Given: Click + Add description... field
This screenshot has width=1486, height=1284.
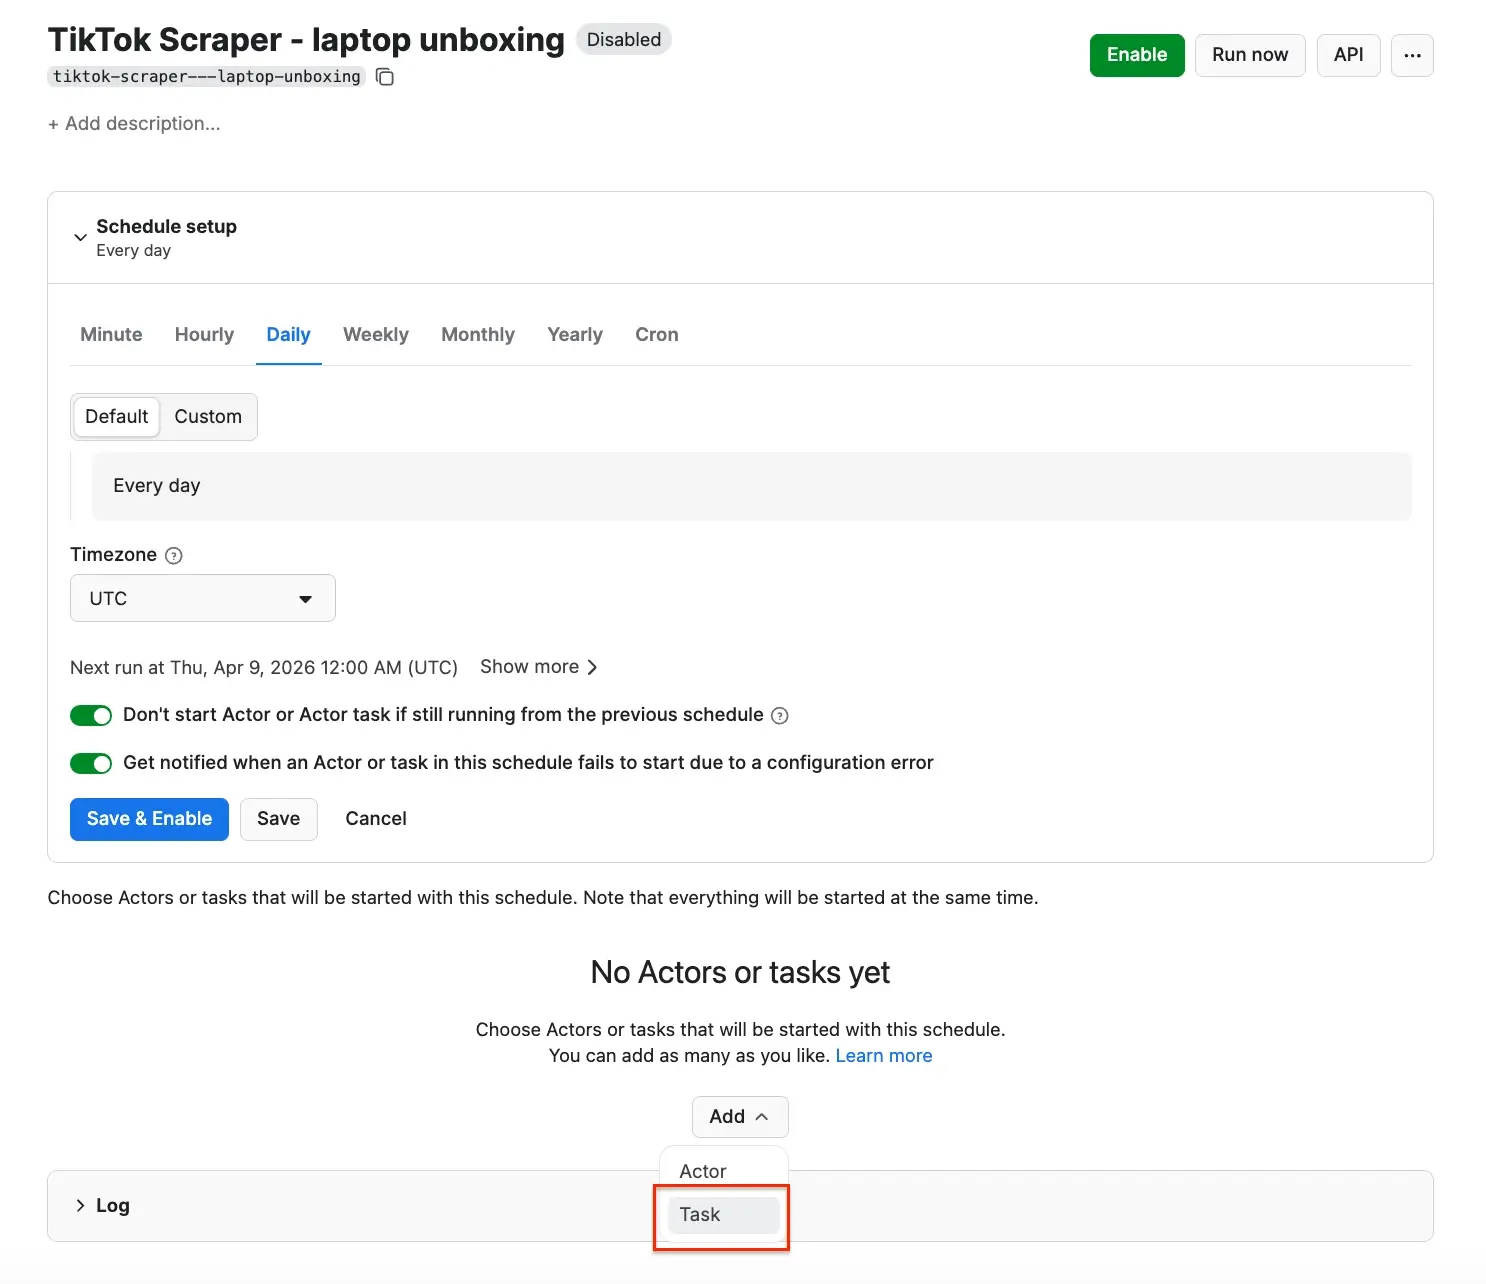Looking at the screenshot, I should pyautogui.click(x=134, y=124).
